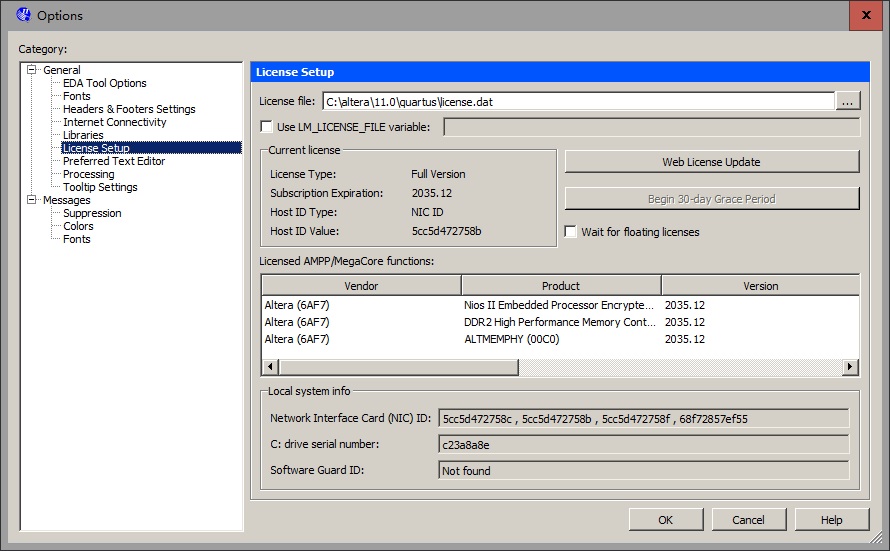
Task: Toggle Wait for floating licenses checkbox
Action: click(x=571, y=232)
